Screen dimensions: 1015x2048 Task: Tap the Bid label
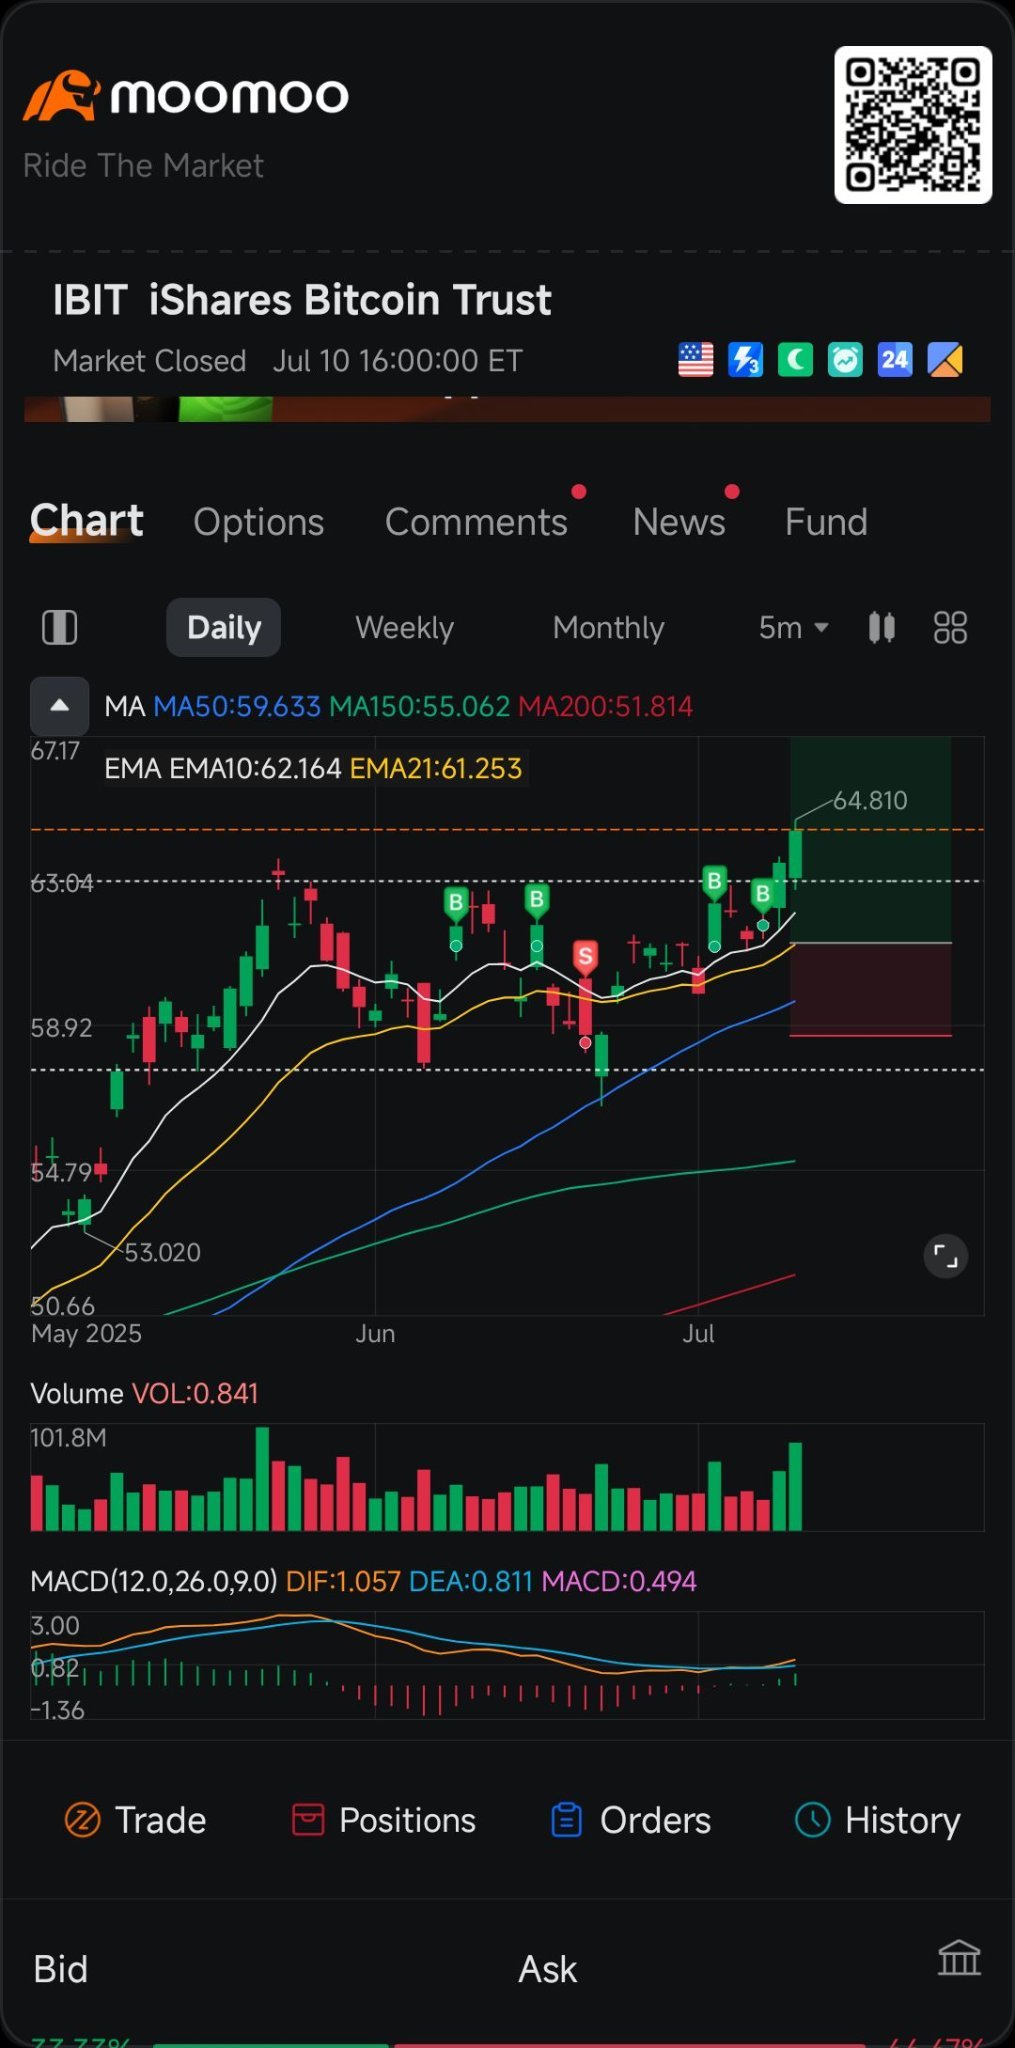pos(61,1969)
